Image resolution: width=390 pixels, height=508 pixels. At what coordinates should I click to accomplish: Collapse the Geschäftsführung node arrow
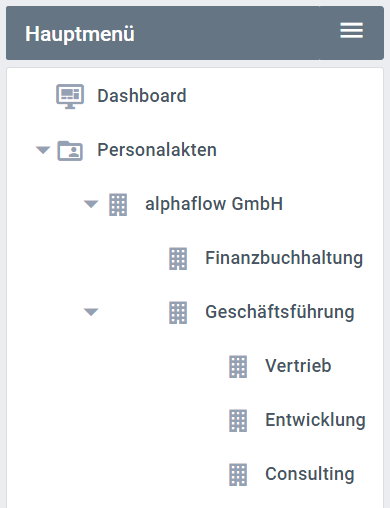coord(91,312)
